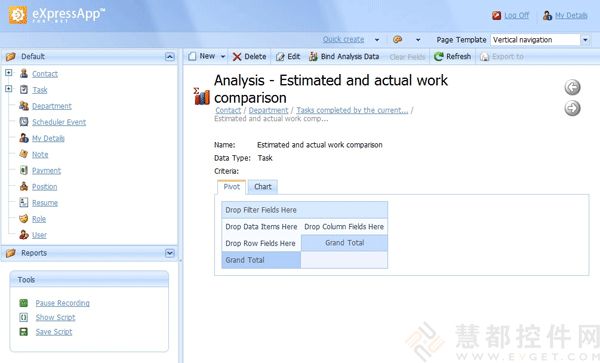The image size is (600, 363).
Task: Open the theme palette icon near Quick create
Action: click(398, 39)
